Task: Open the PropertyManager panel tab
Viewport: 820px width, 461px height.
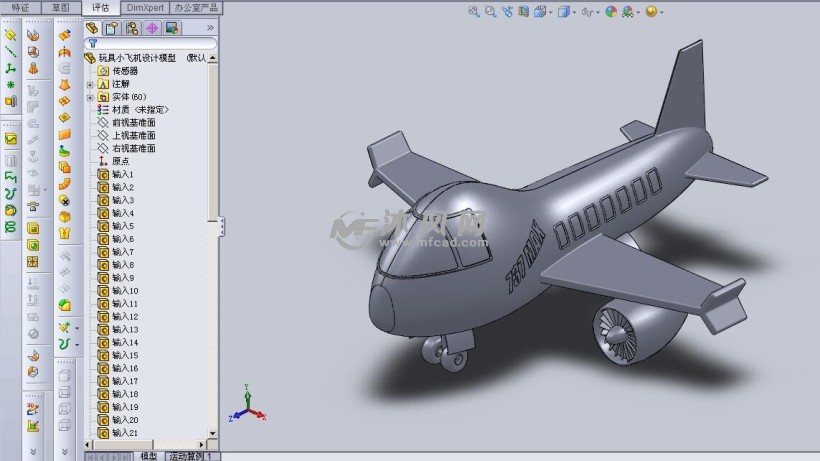Action: (x=112, y=28)
